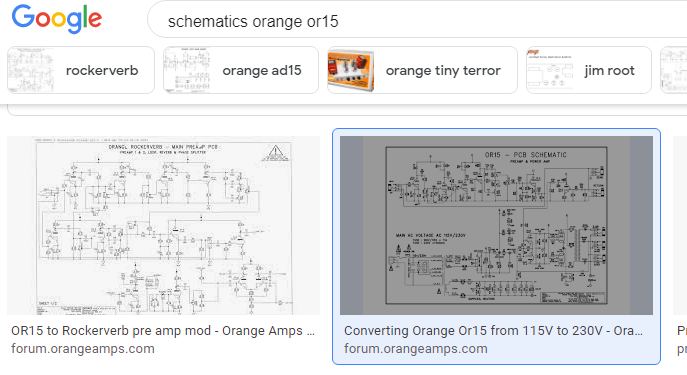Open 'OR15 to Rockerverb pre amp mod' link
This screenshot has width=687, height=375.
163,331
